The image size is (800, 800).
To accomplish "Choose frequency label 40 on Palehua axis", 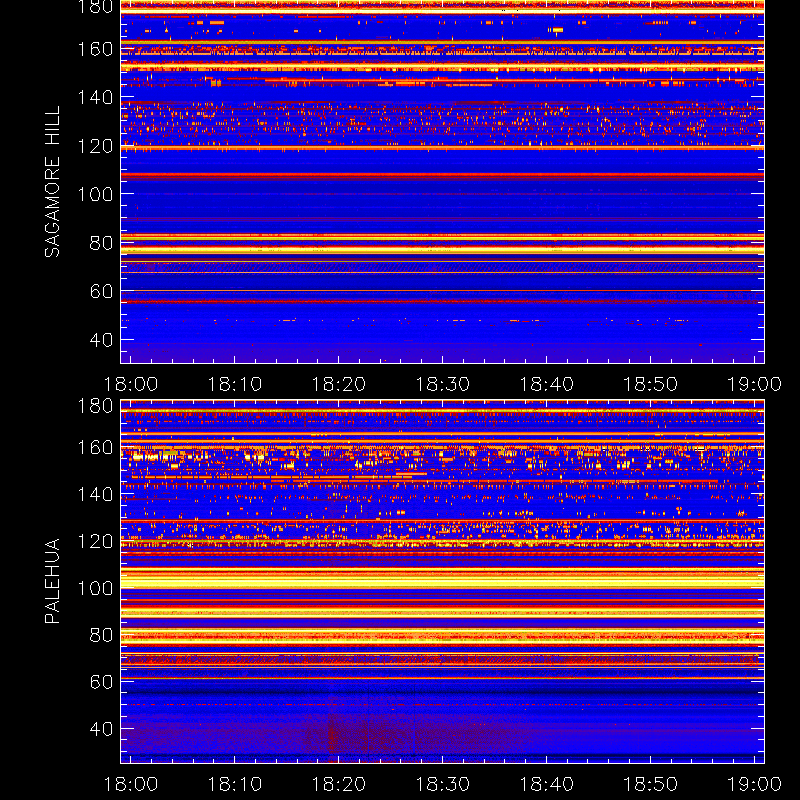I will point(101,729).
